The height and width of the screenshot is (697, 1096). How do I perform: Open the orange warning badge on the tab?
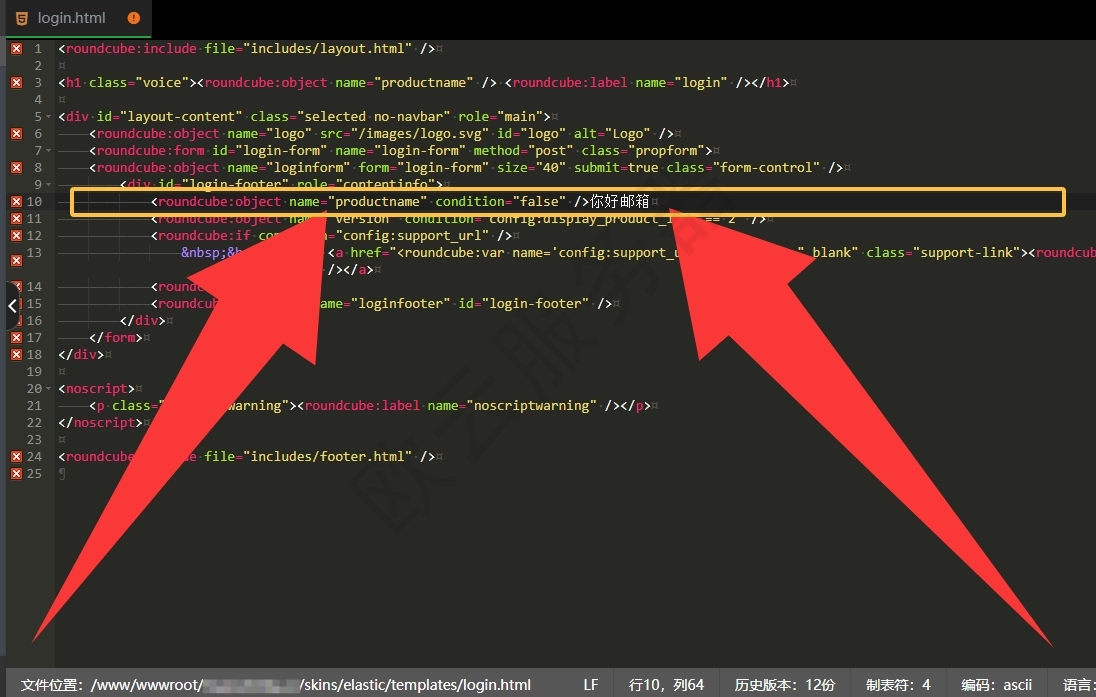click(x=133, y=18)
